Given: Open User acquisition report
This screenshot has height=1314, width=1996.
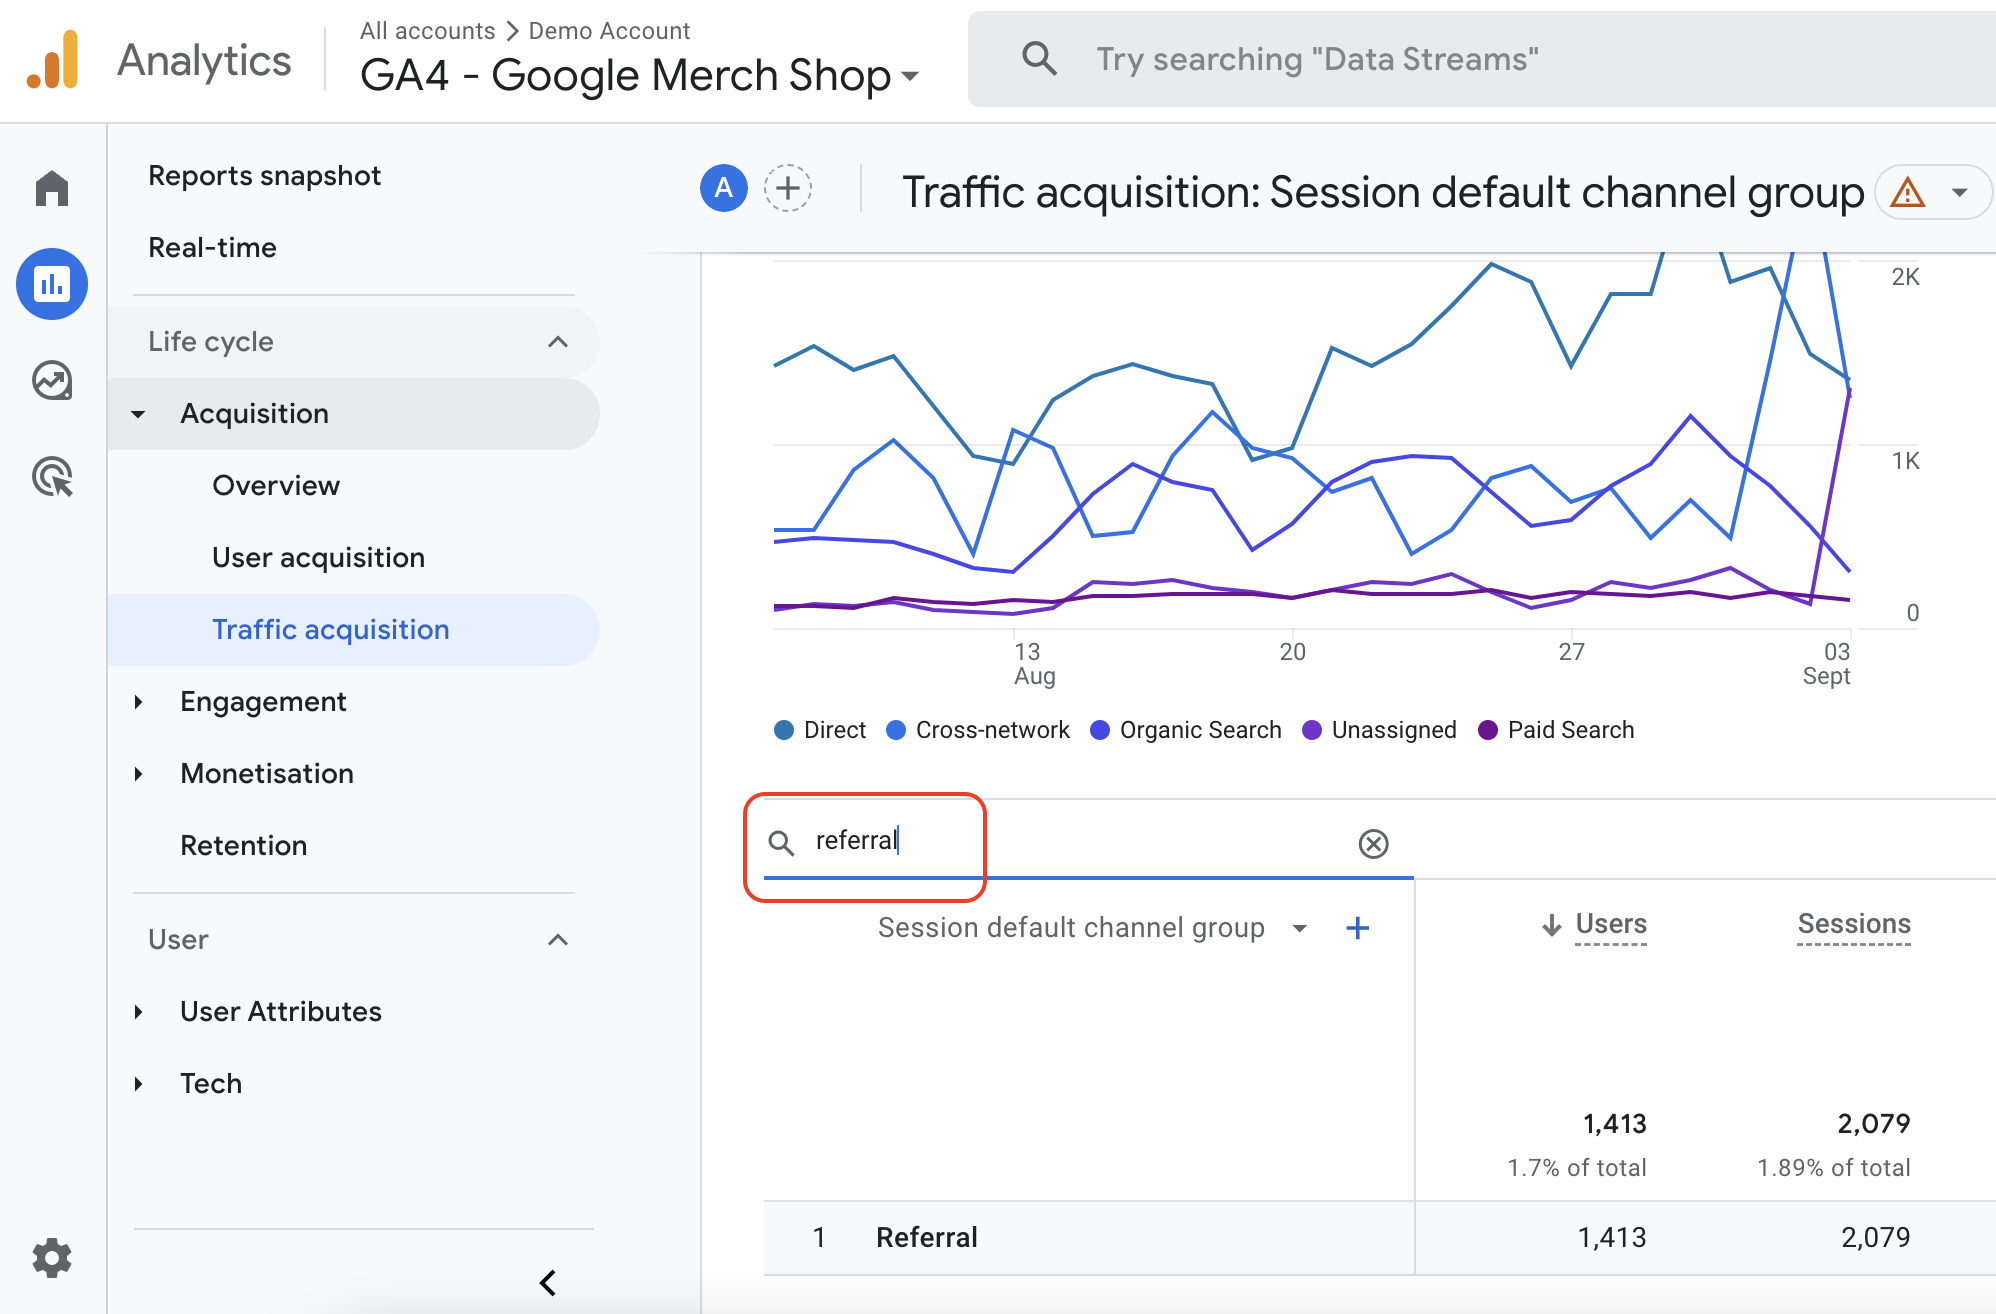Looking at the screenshot, I should (318, 558).
